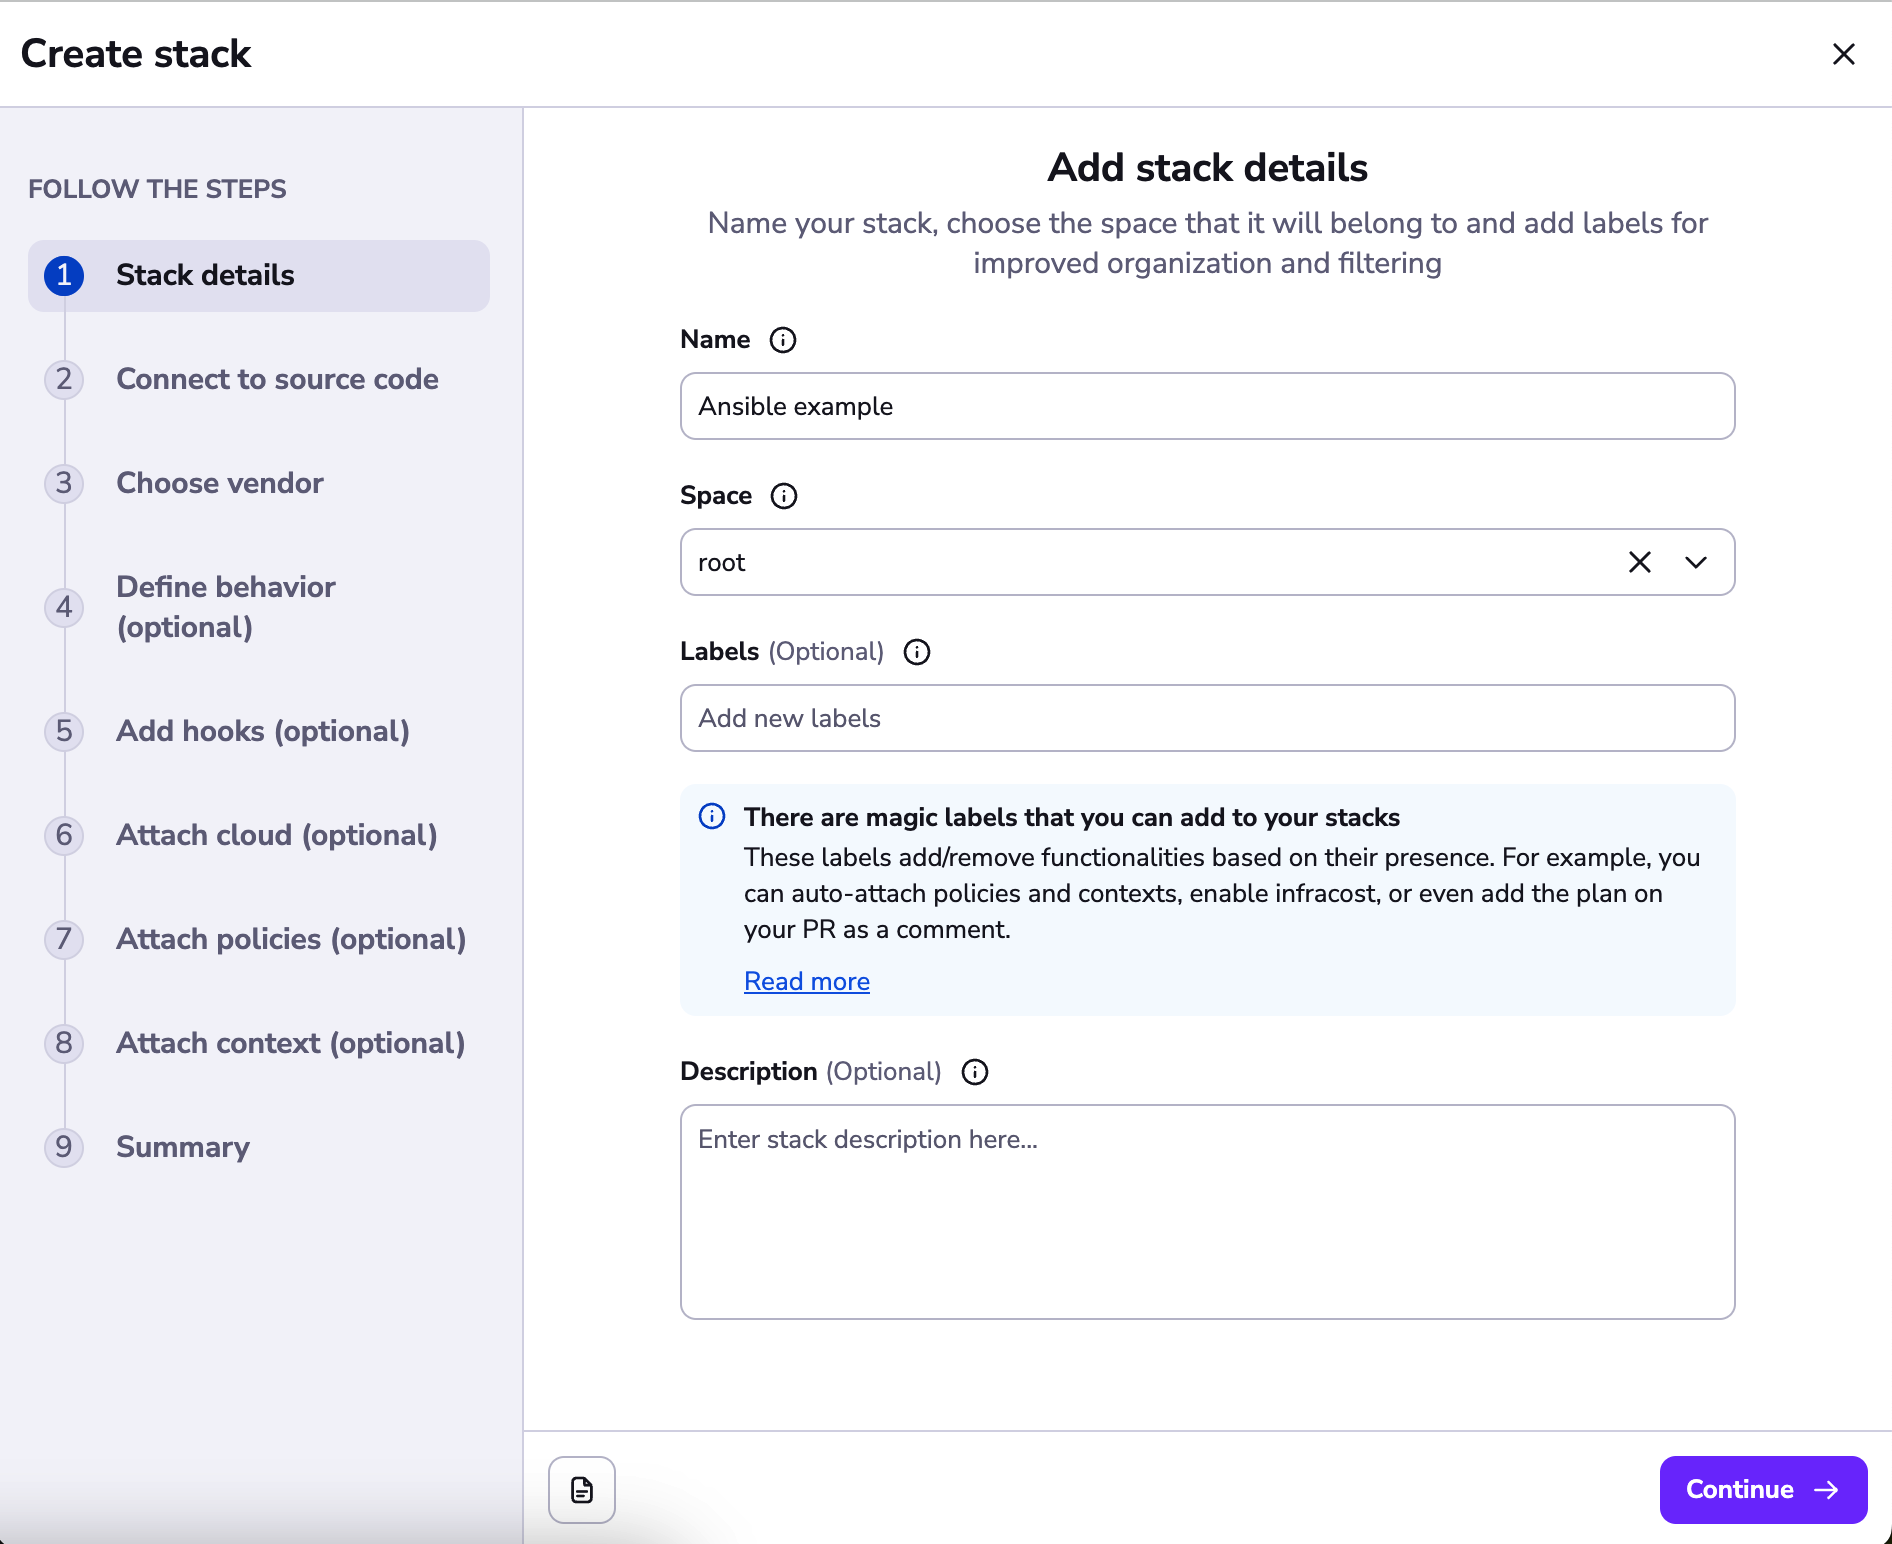The height and width of the screenshot is (1544, 1892).
Task: Click the info icon in the magic labels banner
Action: (x=711, y=817)
